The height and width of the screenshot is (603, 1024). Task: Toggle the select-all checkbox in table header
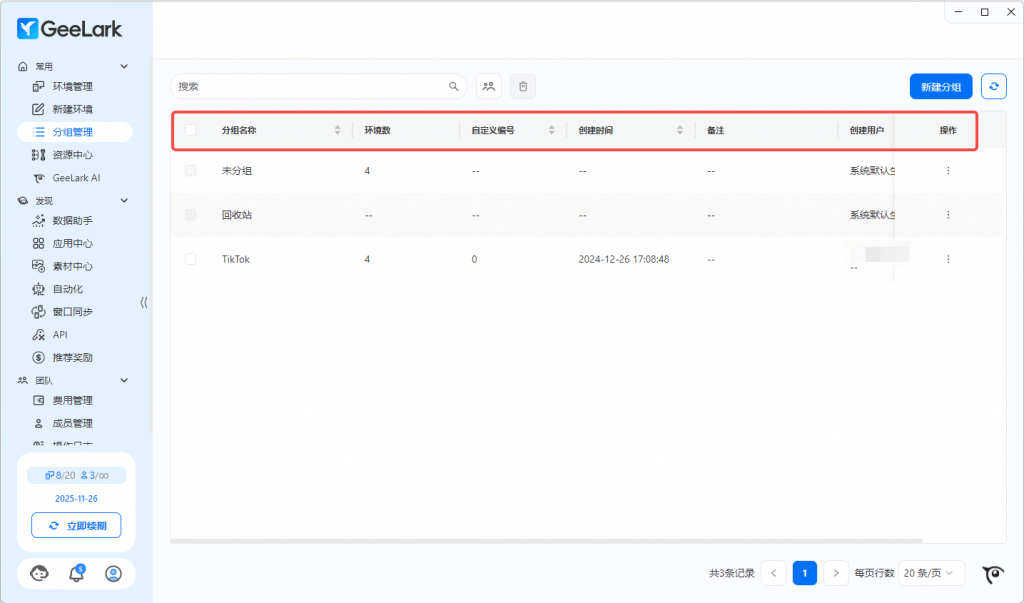pos(191,130)
